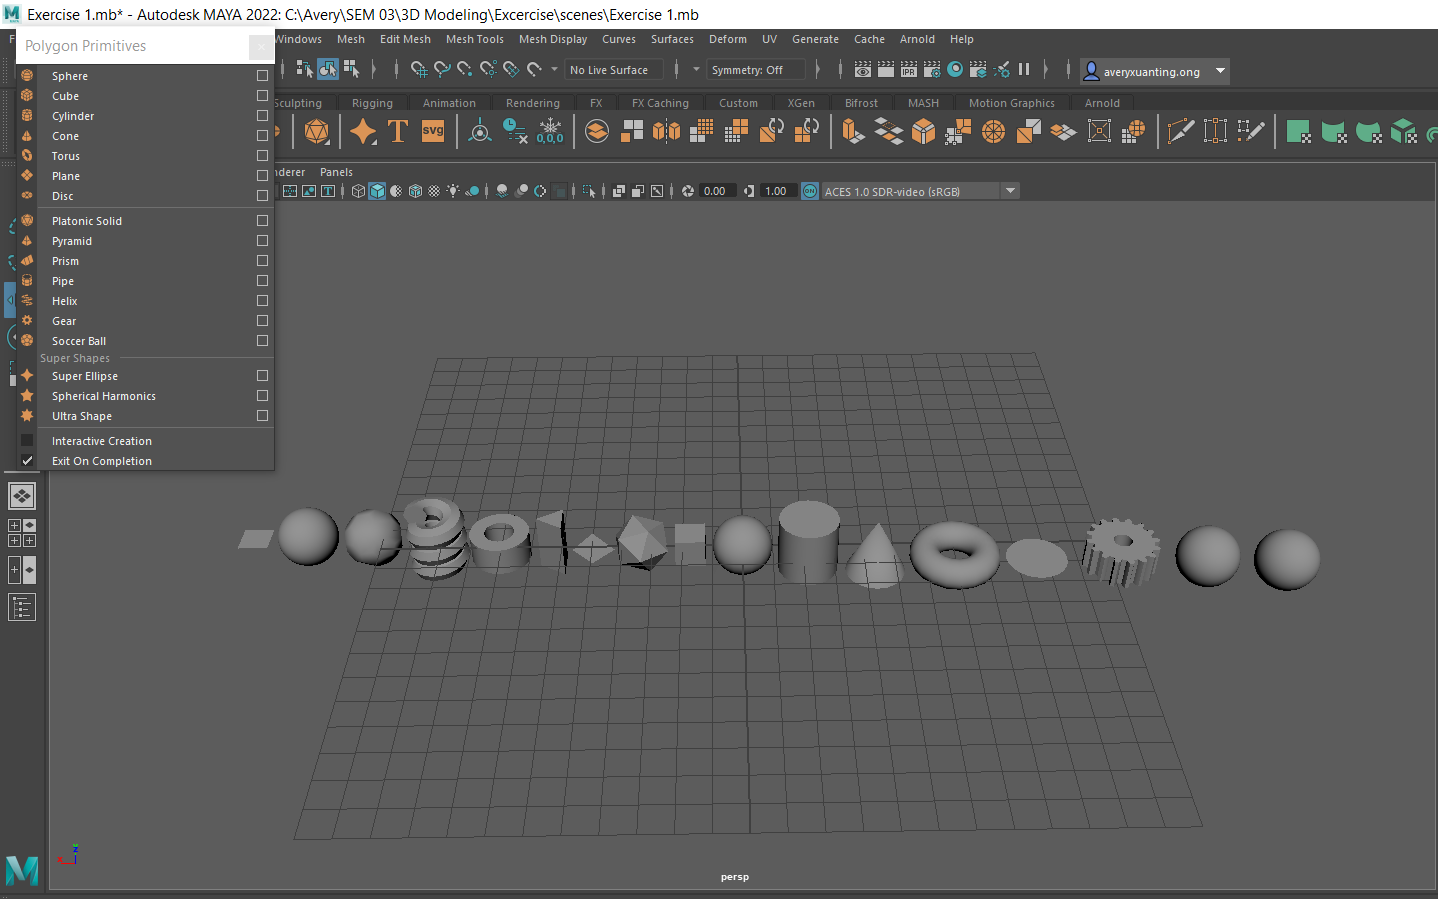This screenshot has height=899, width=1438.
Task: Click the wireframe display icon in viewport bar
Action: coord(358,191)
